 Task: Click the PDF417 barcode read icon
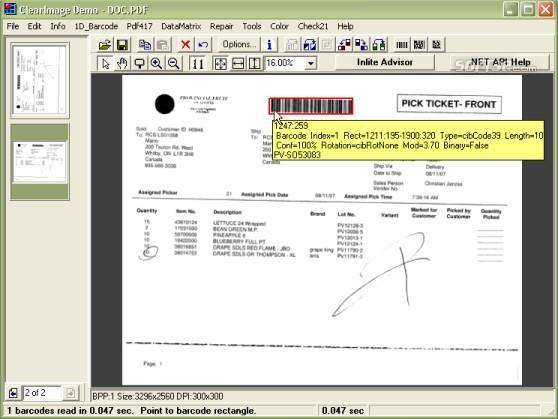pos(419,45)
